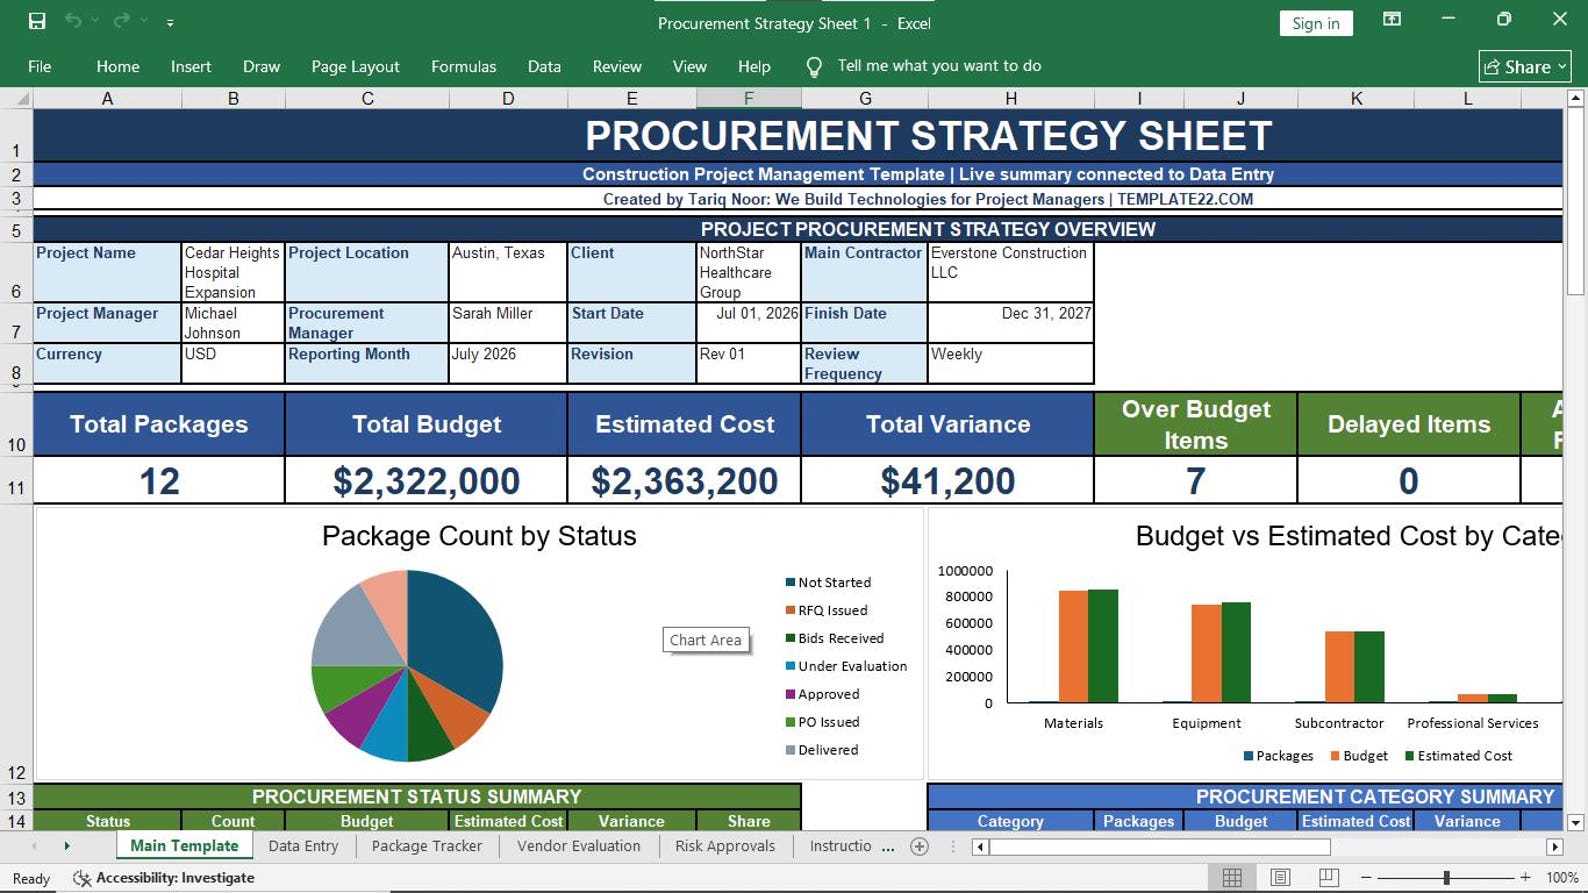Switch to the Package Tracker sheet tab
Screen dimensions: 1588x893
click(427, 846)
